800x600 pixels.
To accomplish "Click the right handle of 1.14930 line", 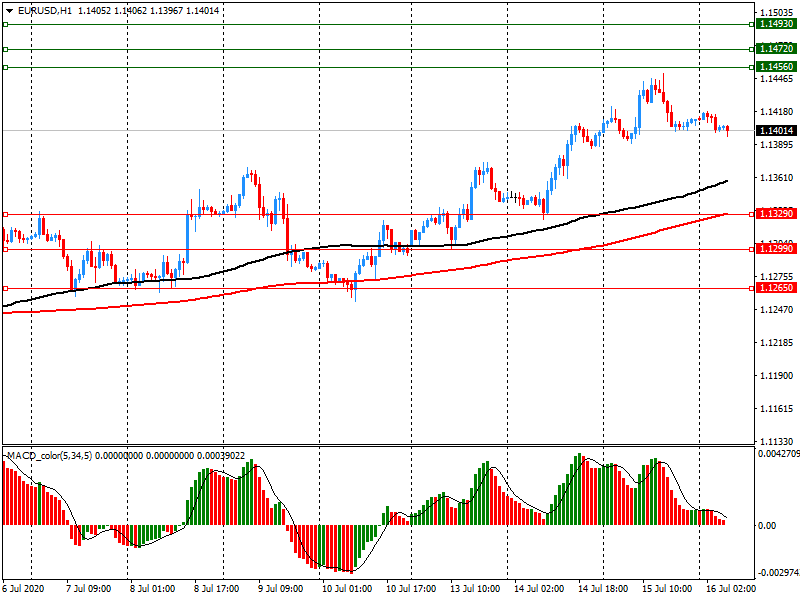I will pos(752,24).
